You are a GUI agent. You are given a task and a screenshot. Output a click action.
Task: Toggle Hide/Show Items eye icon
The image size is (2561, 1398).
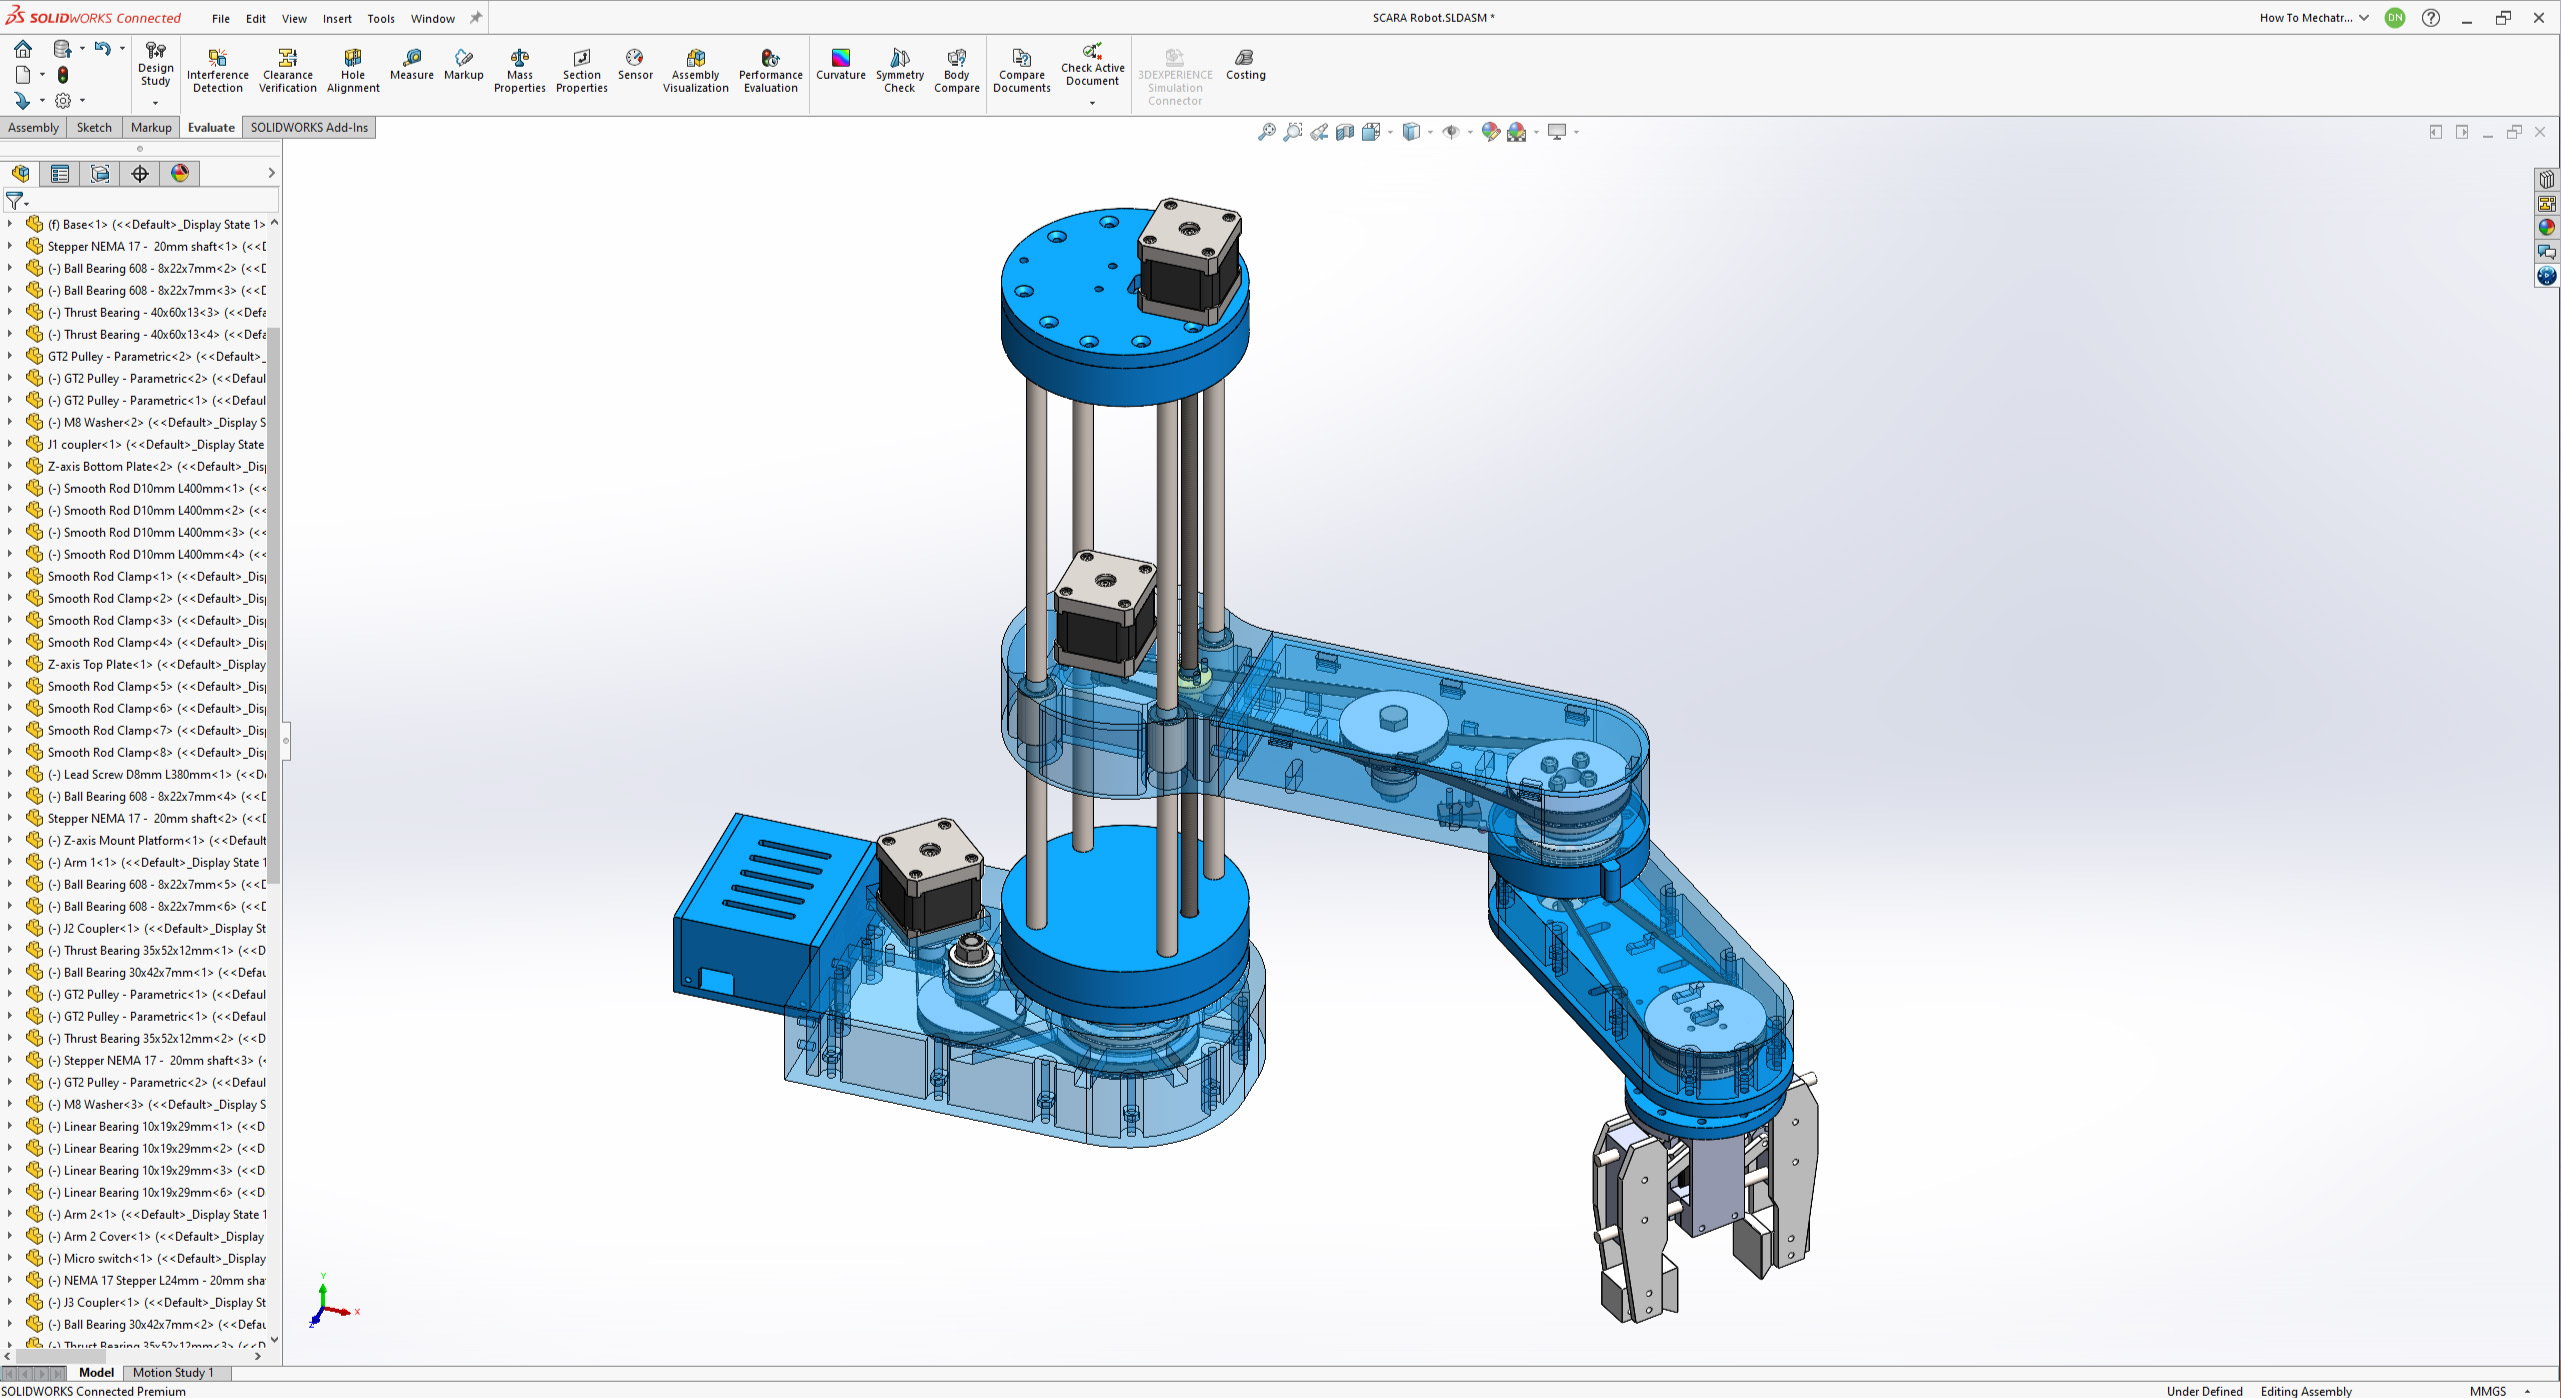1450,132
